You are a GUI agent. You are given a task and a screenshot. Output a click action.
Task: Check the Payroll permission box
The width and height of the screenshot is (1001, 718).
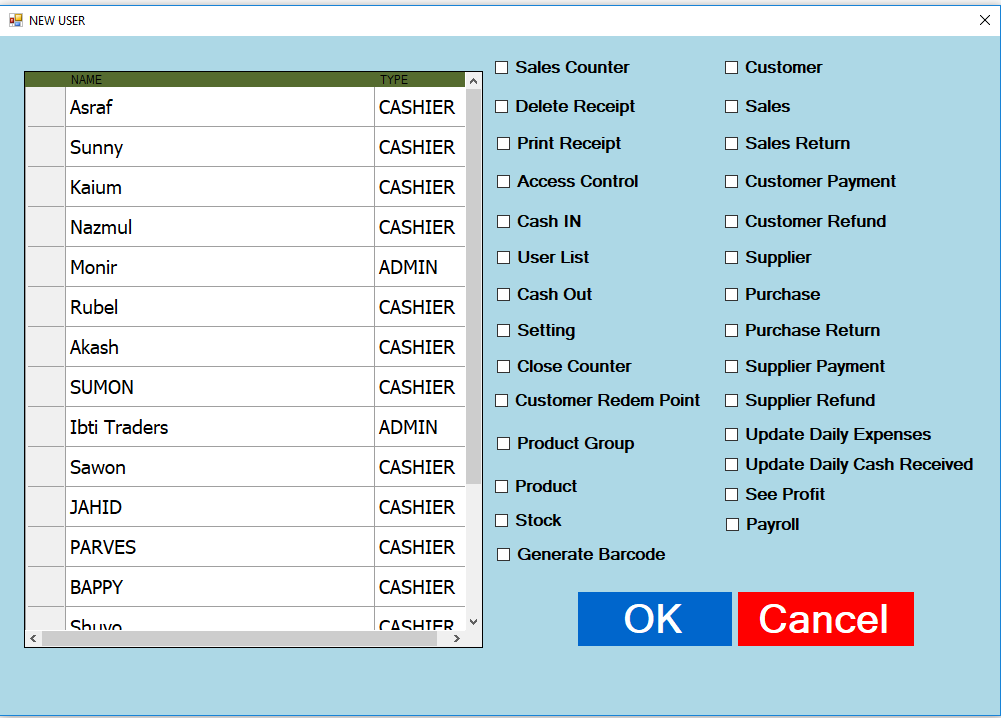(x=732, y=525)
